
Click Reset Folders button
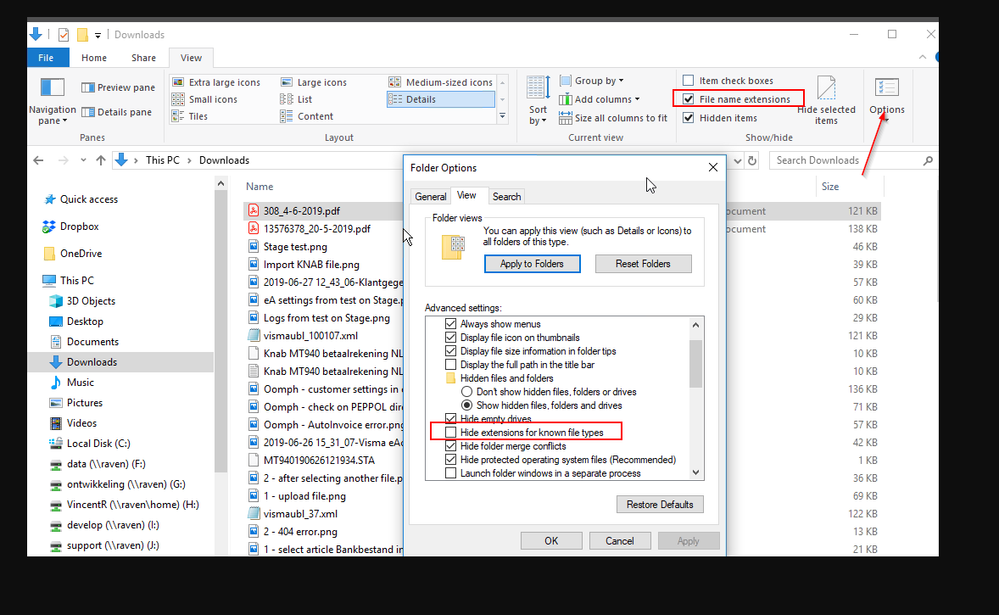[x=643, y=264]
